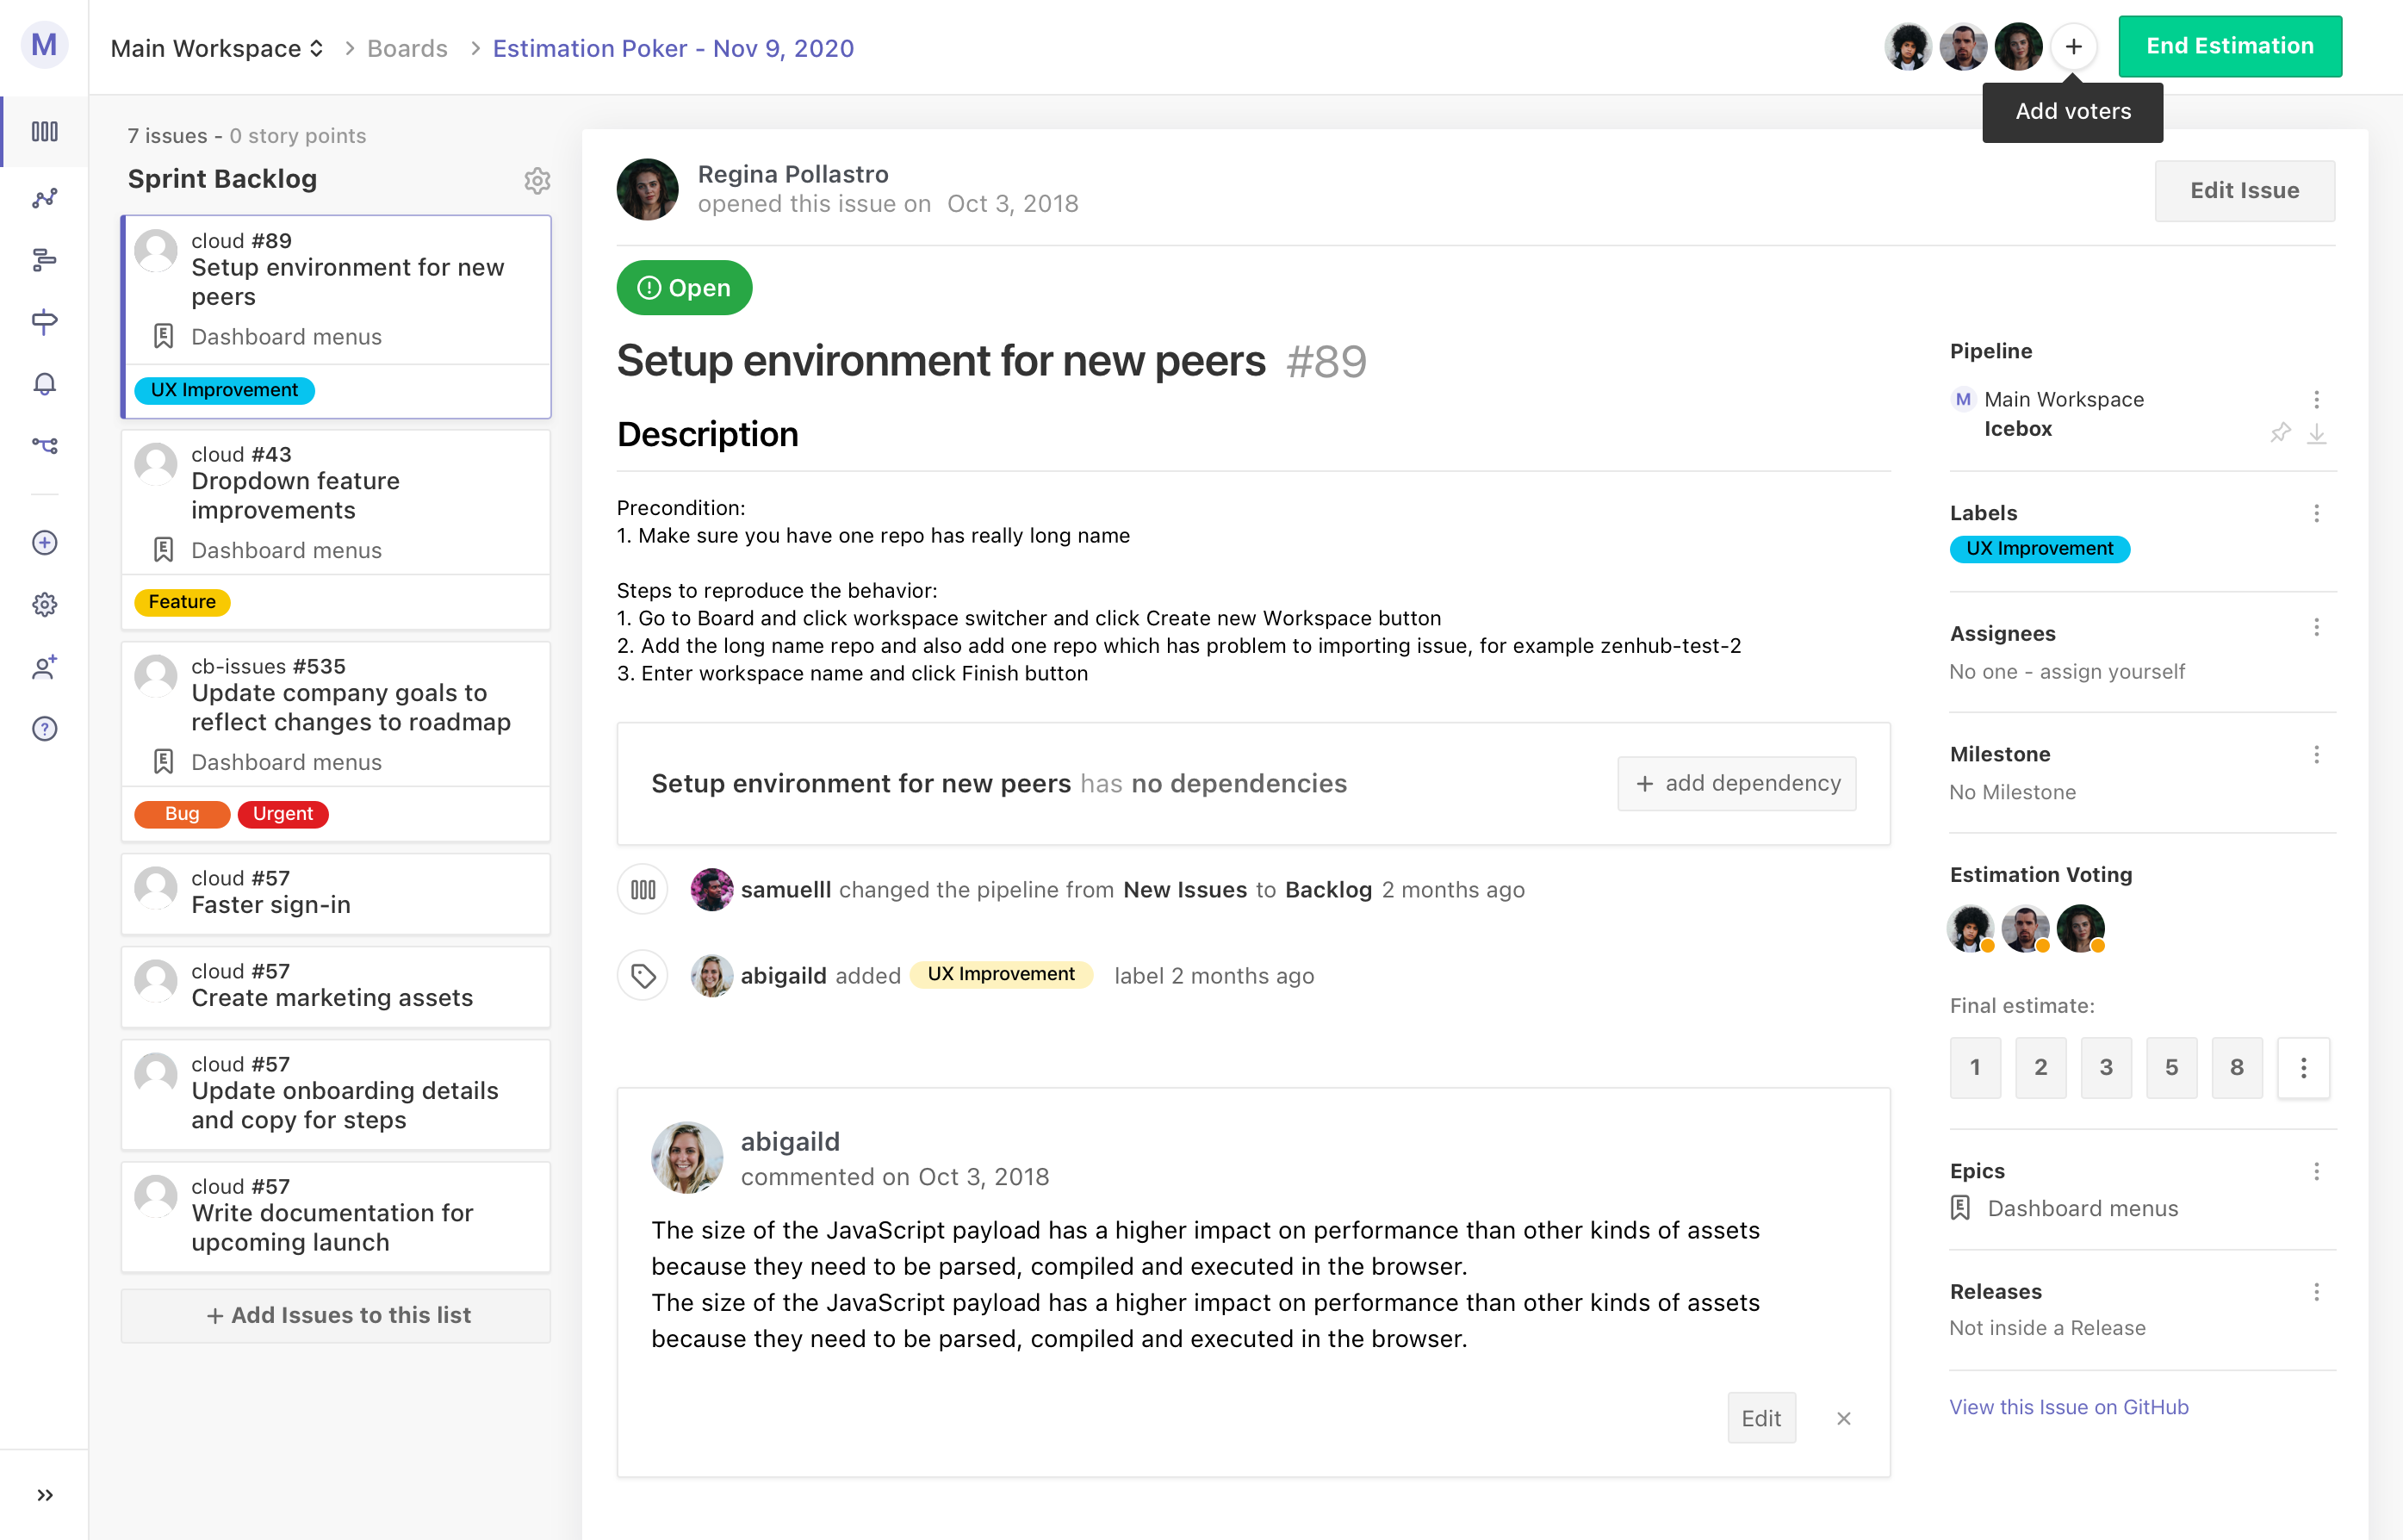
Task: Click the notifications bell icon
Action: tap(44, 385)
